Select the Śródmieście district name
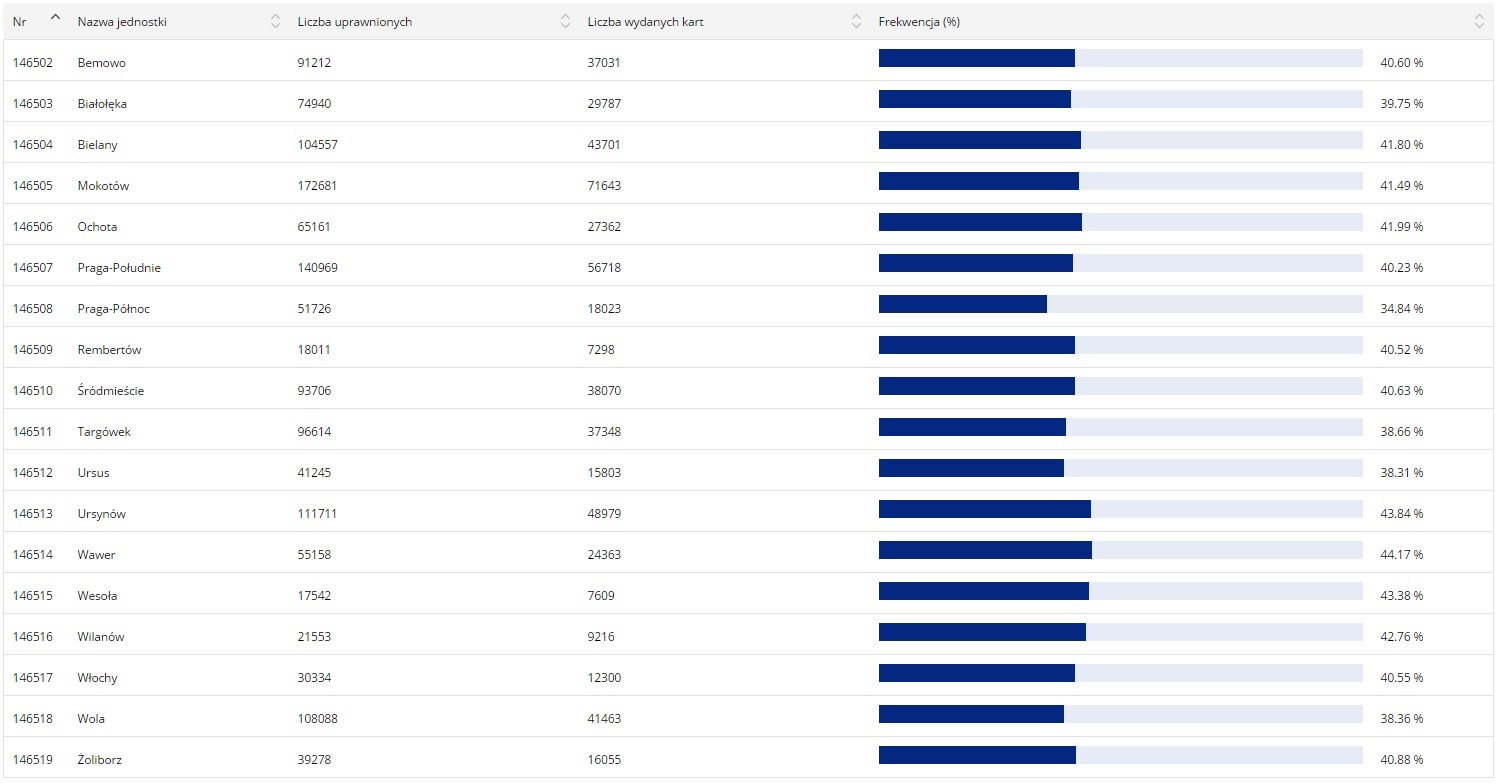This screenshot has height=784, width=1500. [110, 391]
